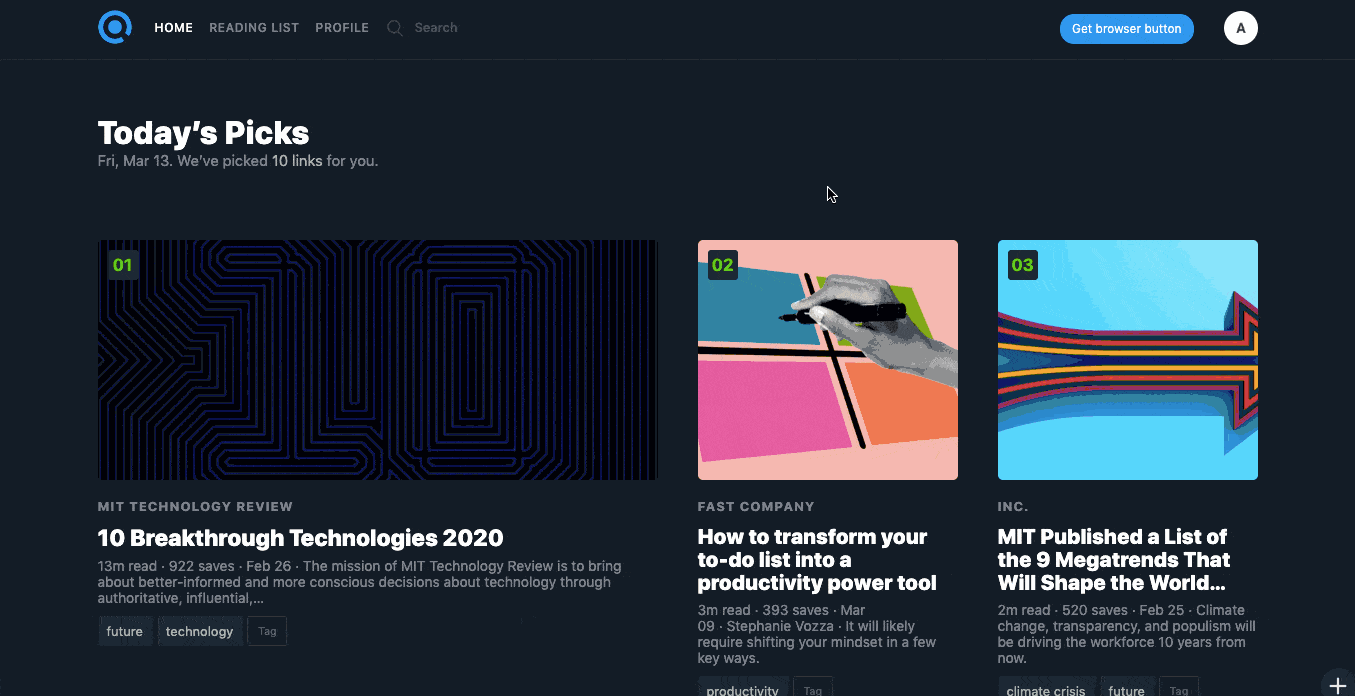Click the search magnifier icon
Image resolution: width=1355 pixels, height=696 pixels.
point(395,28)
